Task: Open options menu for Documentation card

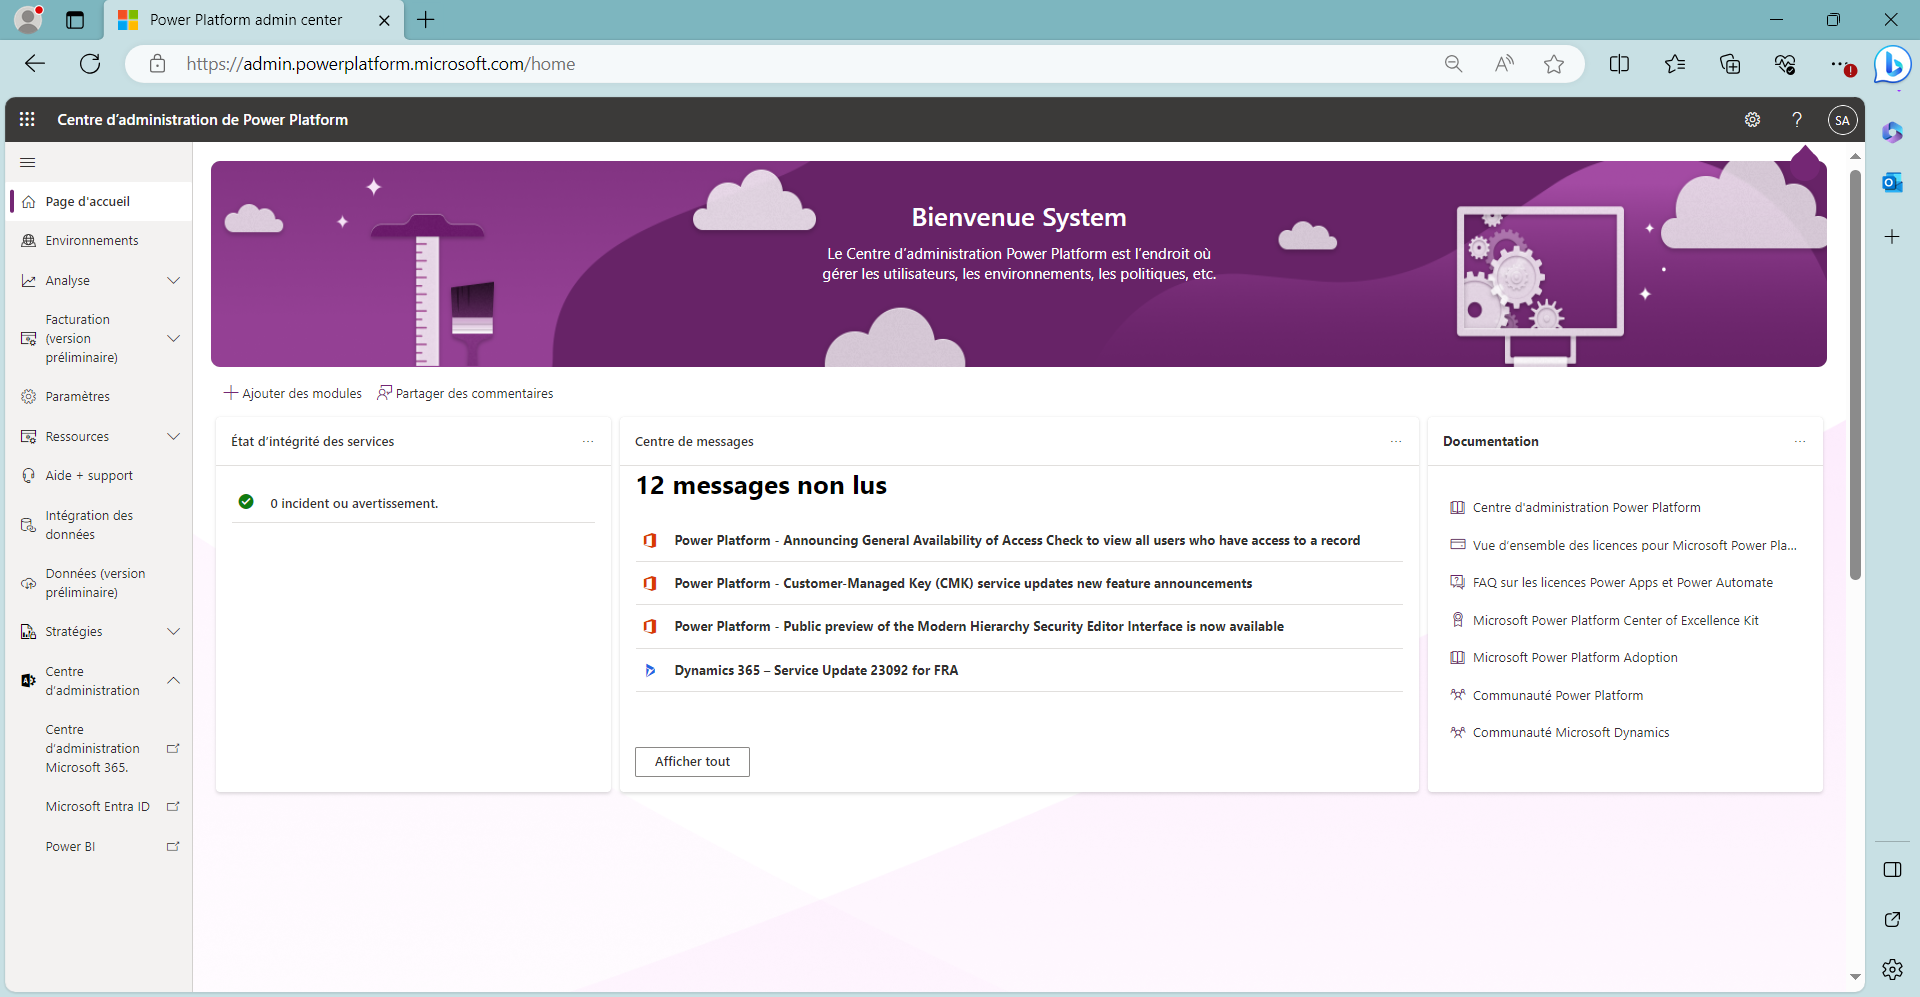Action: pos(1800,441)
